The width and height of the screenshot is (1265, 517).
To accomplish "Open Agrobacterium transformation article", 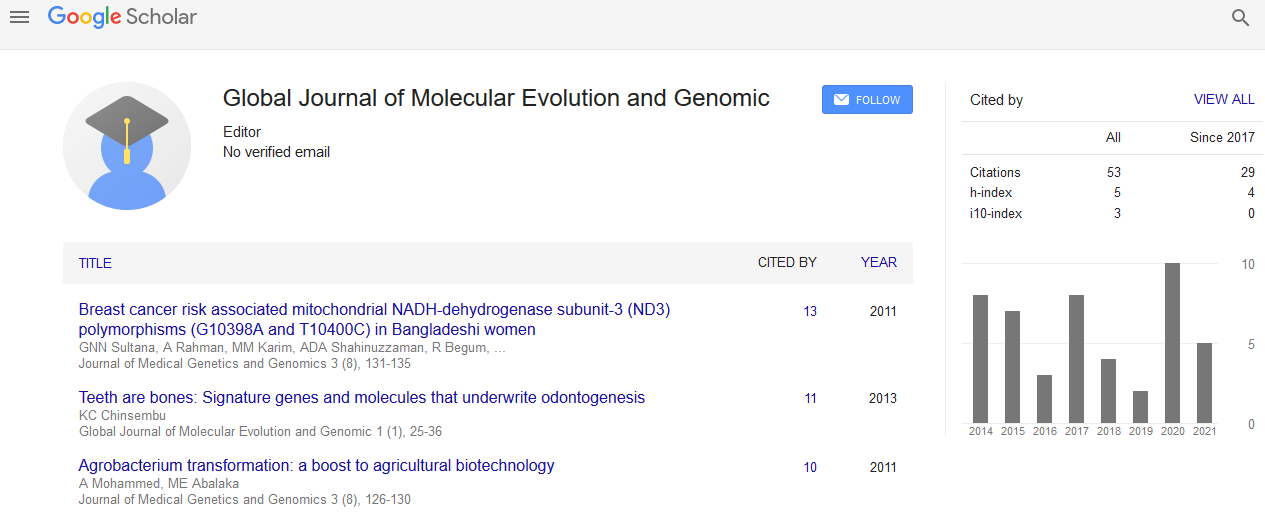I will click(316, 466).
